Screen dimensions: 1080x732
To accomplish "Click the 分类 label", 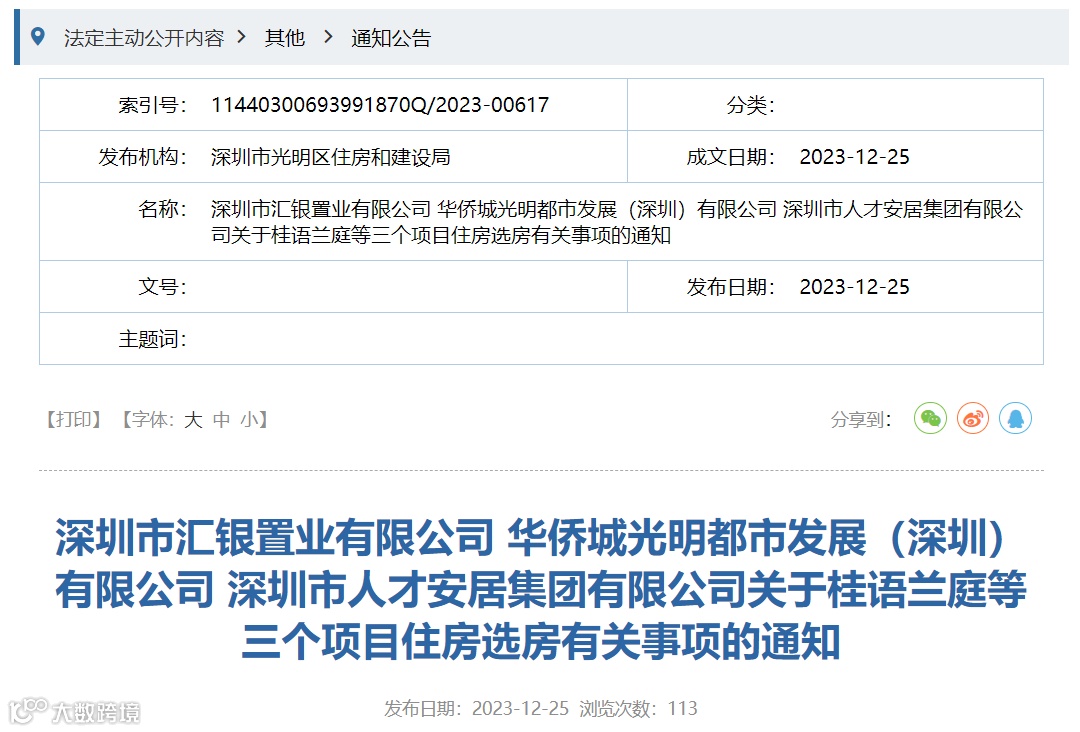I will point(751,105).
